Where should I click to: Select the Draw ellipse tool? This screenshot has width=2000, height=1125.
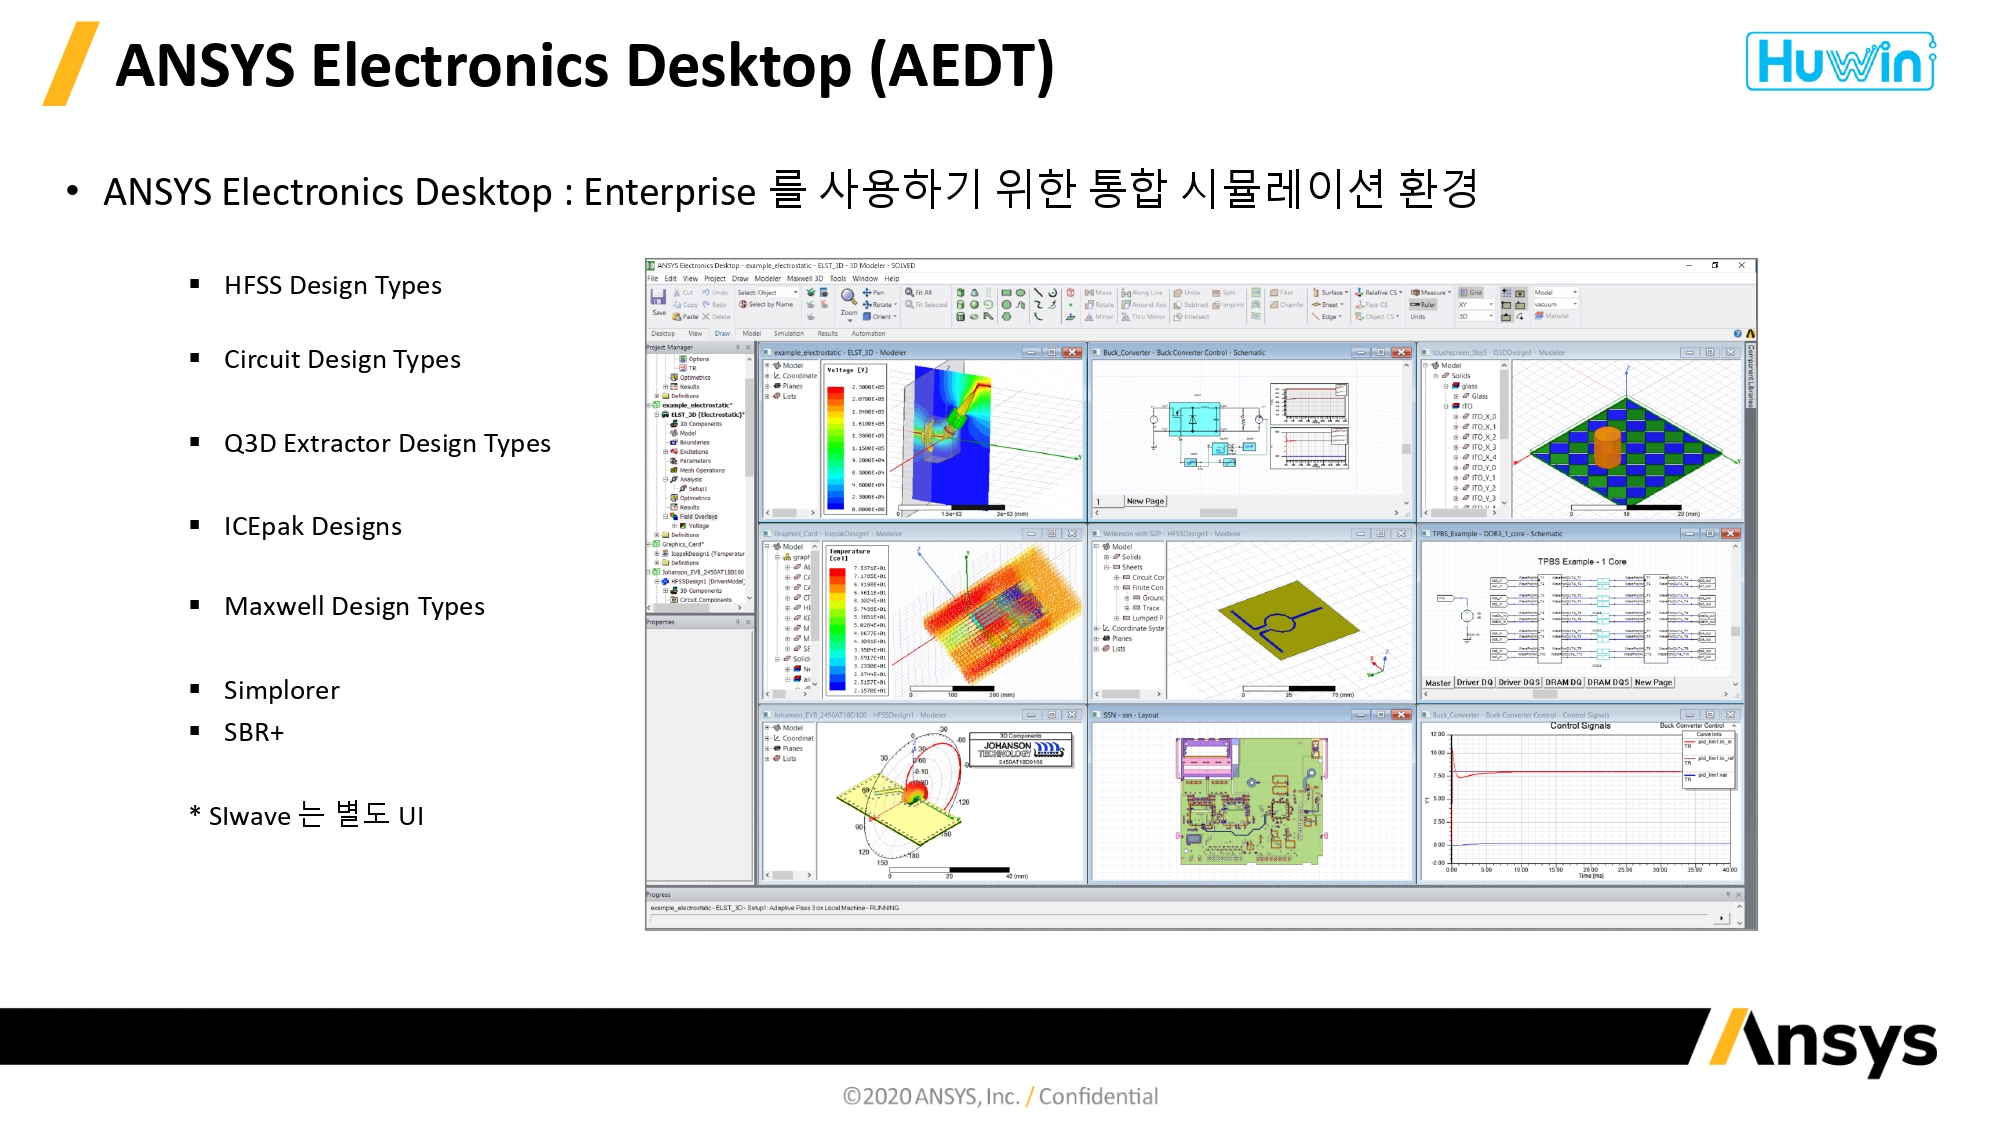(1020, 292)
